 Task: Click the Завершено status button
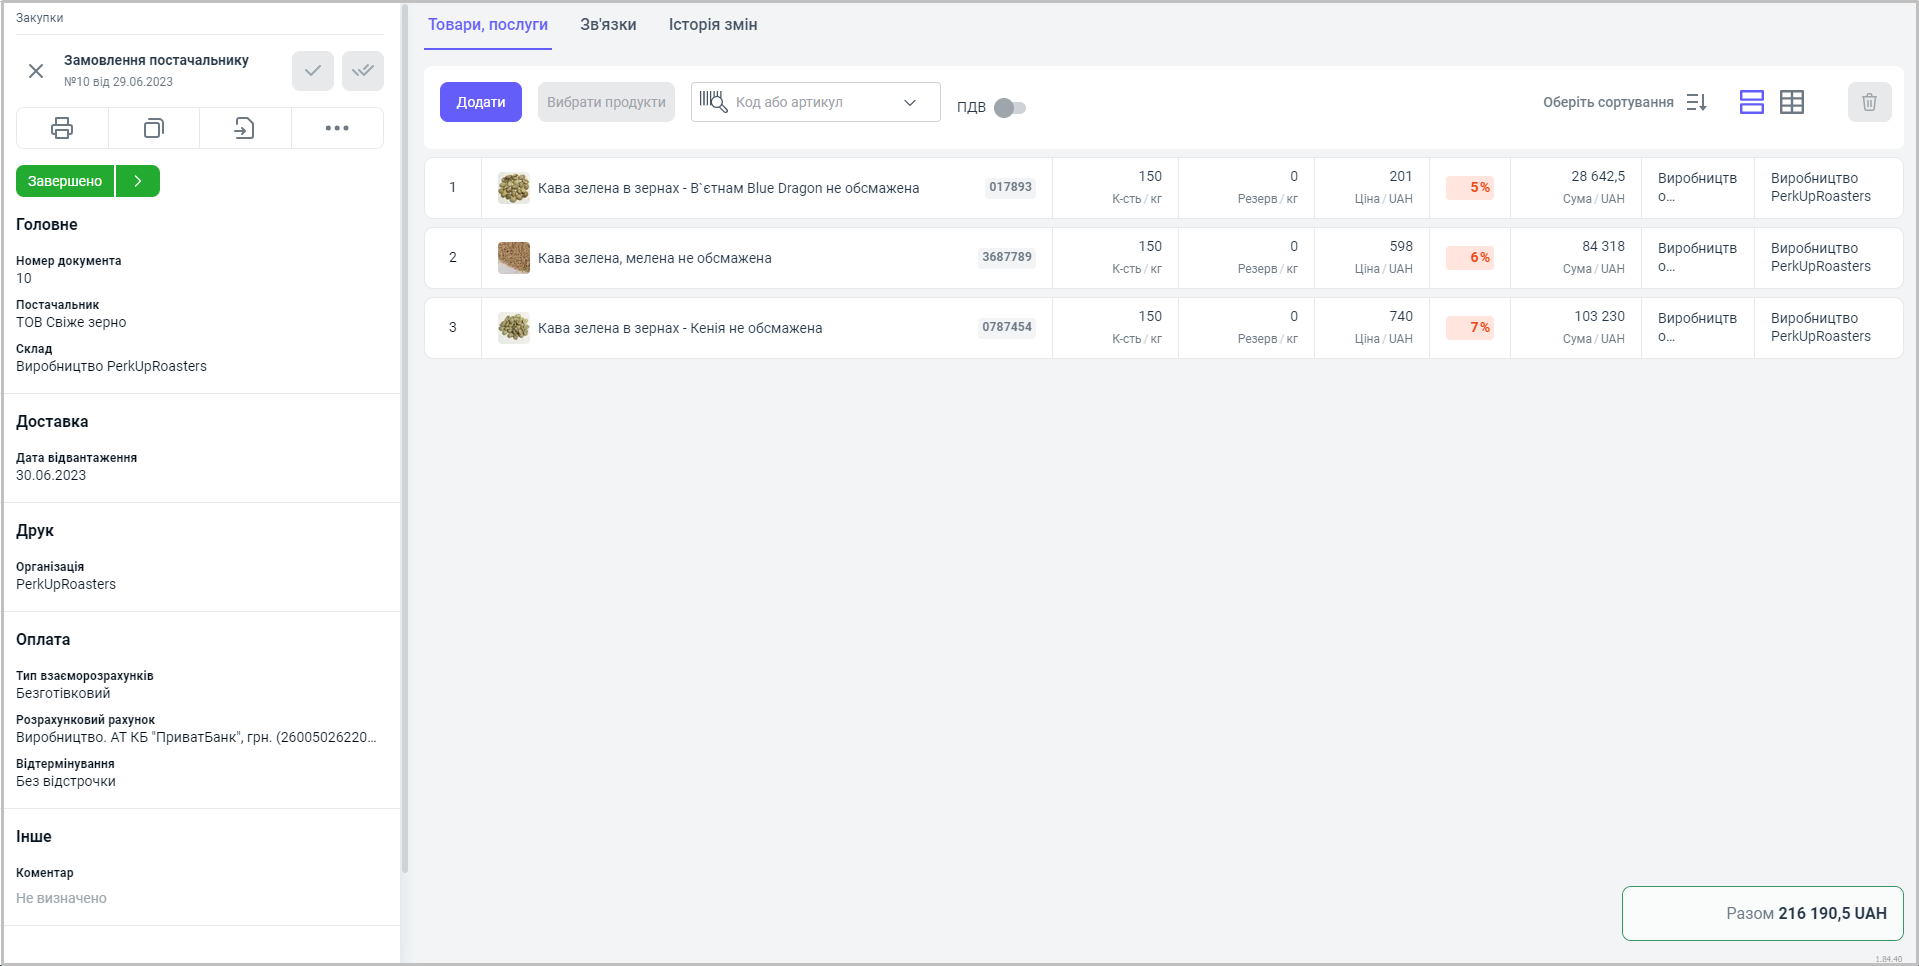[65, 181]
